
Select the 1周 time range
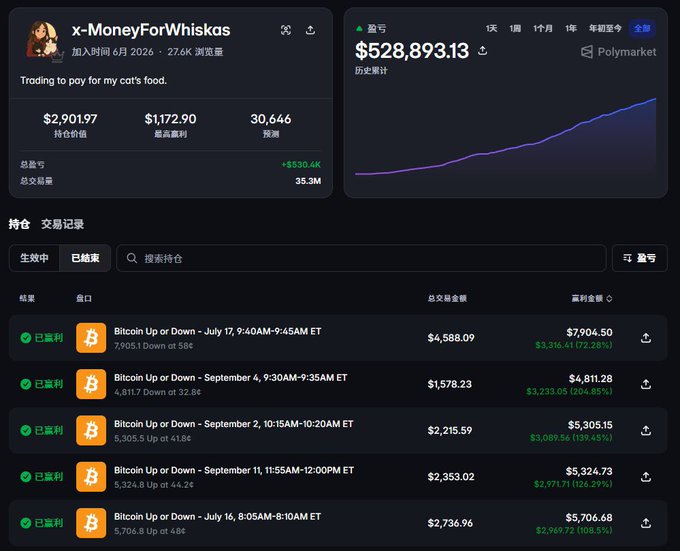coord(515,29)
